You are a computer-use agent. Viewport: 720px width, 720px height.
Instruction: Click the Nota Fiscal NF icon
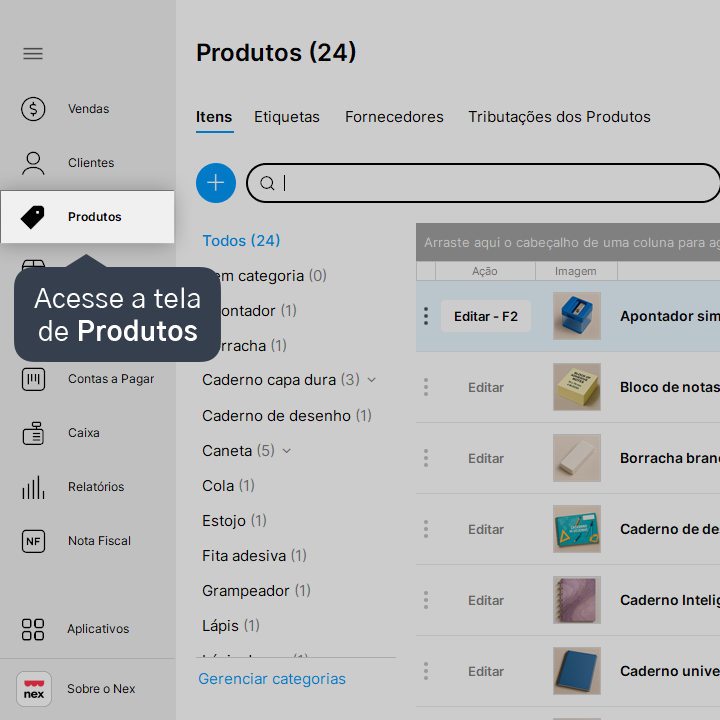33,541
